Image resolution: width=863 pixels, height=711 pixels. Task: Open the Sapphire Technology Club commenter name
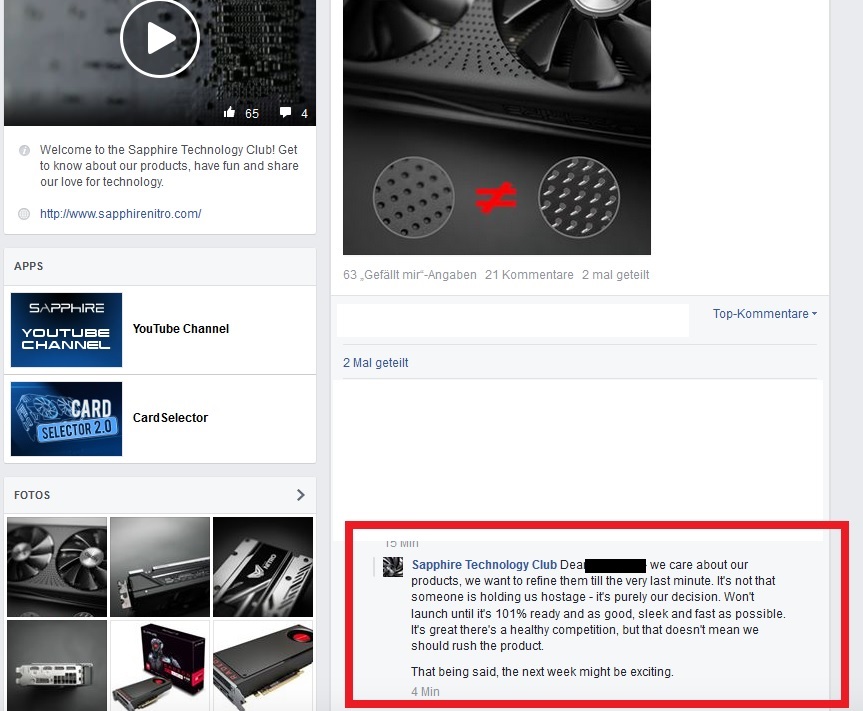coord(484,565)
